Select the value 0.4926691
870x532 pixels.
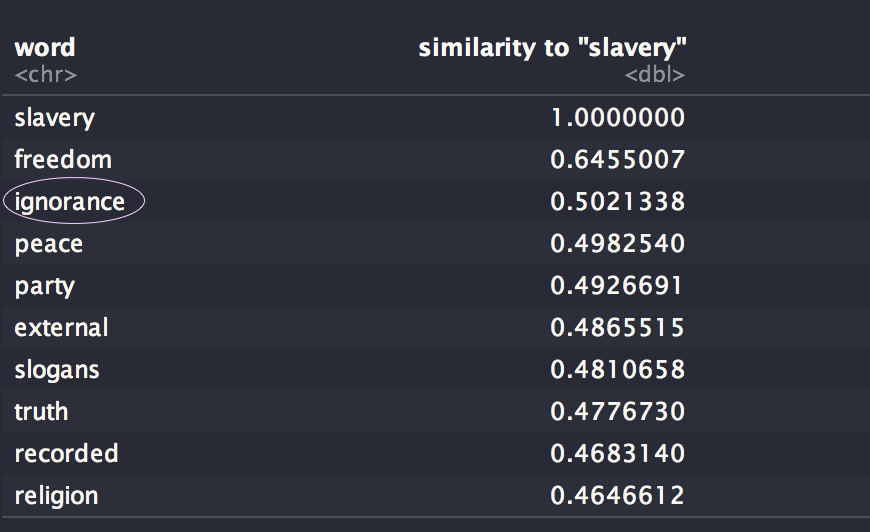coord(617,286)
